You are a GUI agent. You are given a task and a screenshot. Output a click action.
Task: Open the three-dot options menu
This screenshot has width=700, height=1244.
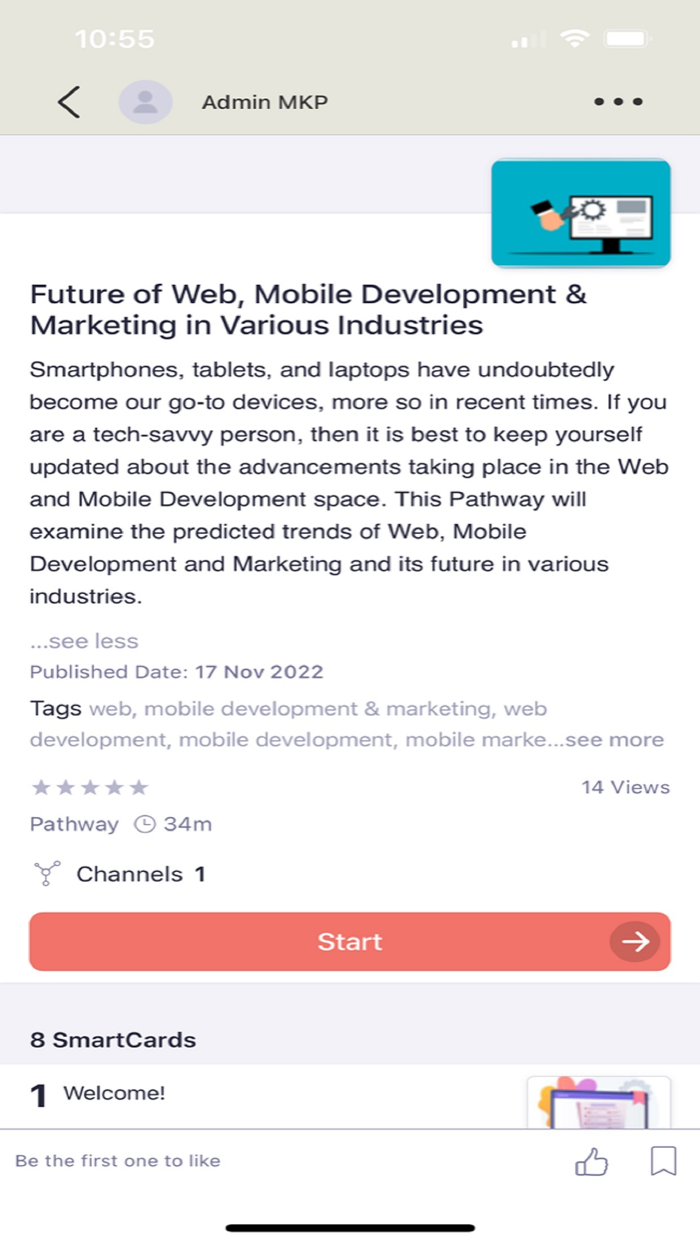pyautogui.click(x=617, y=101)
